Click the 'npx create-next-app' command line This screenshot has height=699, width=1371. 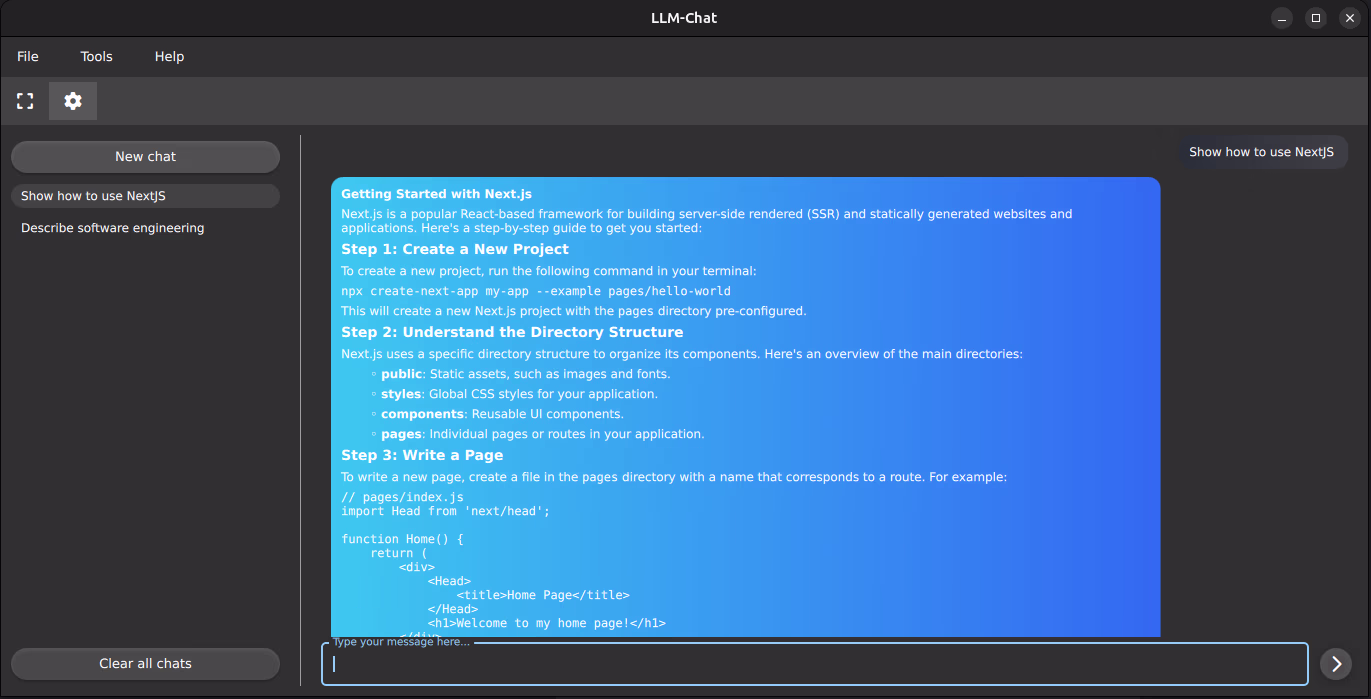(536, 291)
